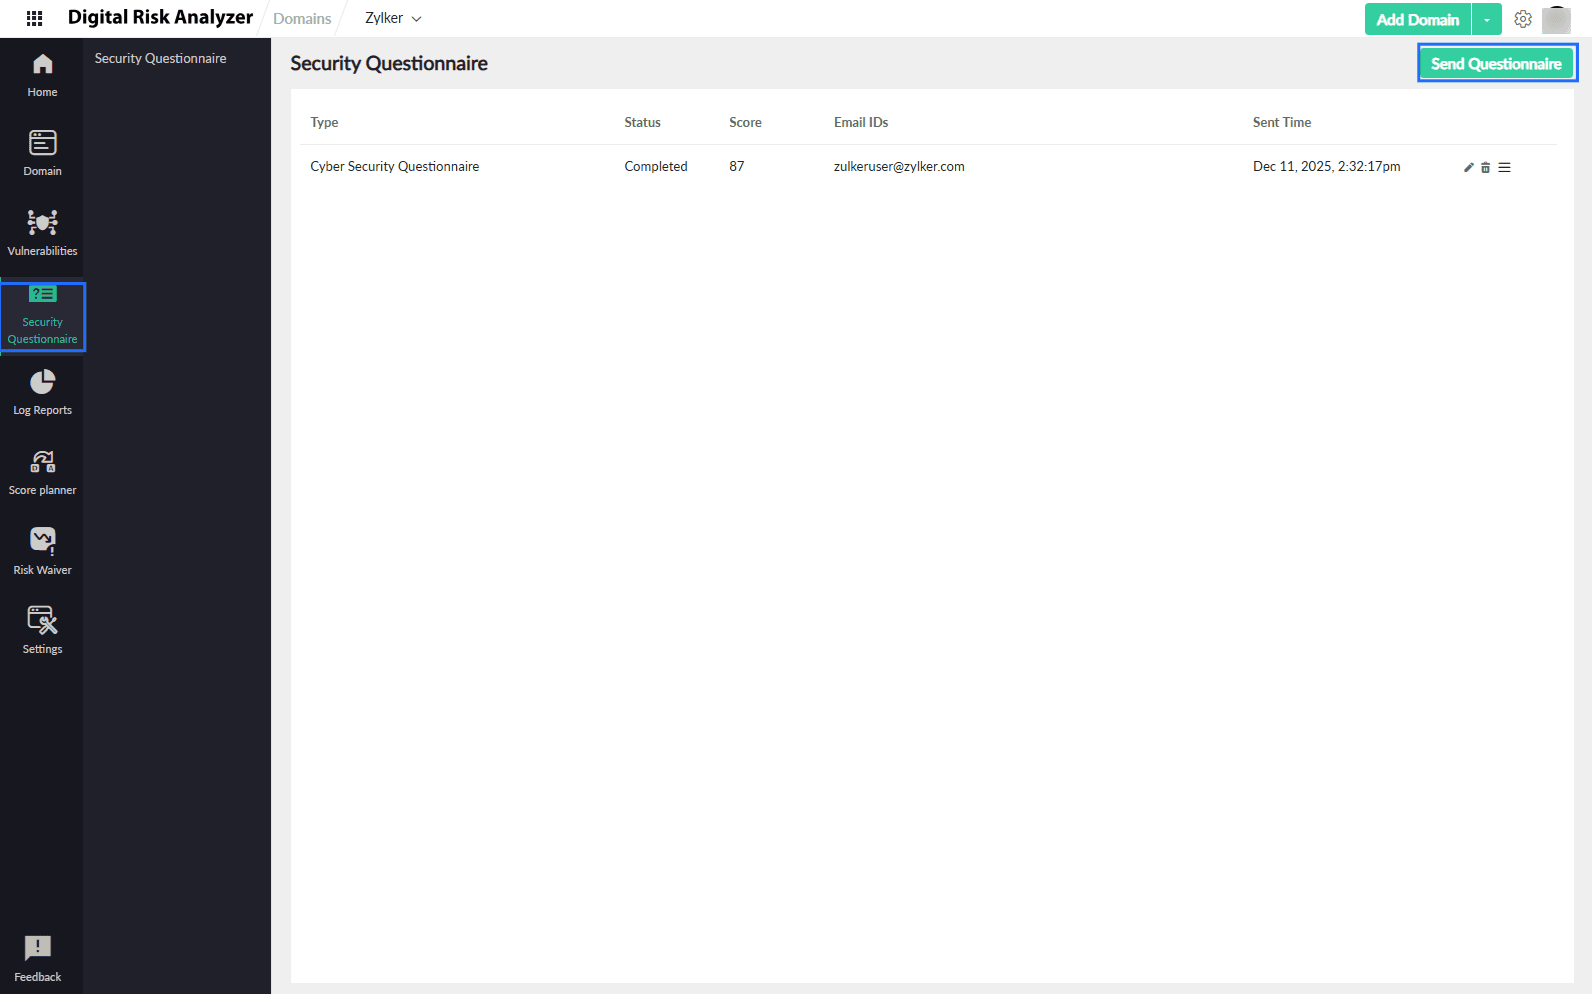1592x994 pixels.
Task: Click the Add Domain button
Action: coord(1417,20)
